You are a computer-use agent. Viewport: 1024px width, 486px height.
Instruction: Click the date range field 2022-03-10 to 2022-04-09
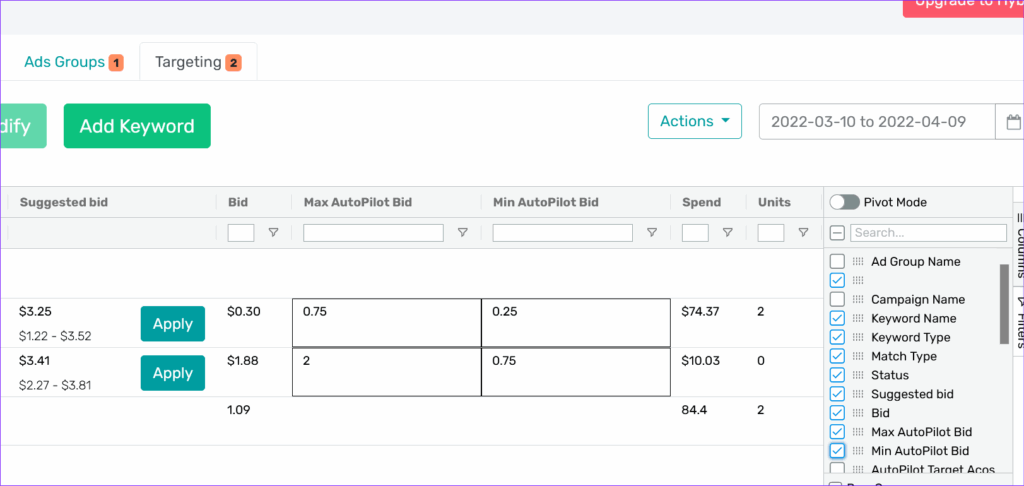877,122
